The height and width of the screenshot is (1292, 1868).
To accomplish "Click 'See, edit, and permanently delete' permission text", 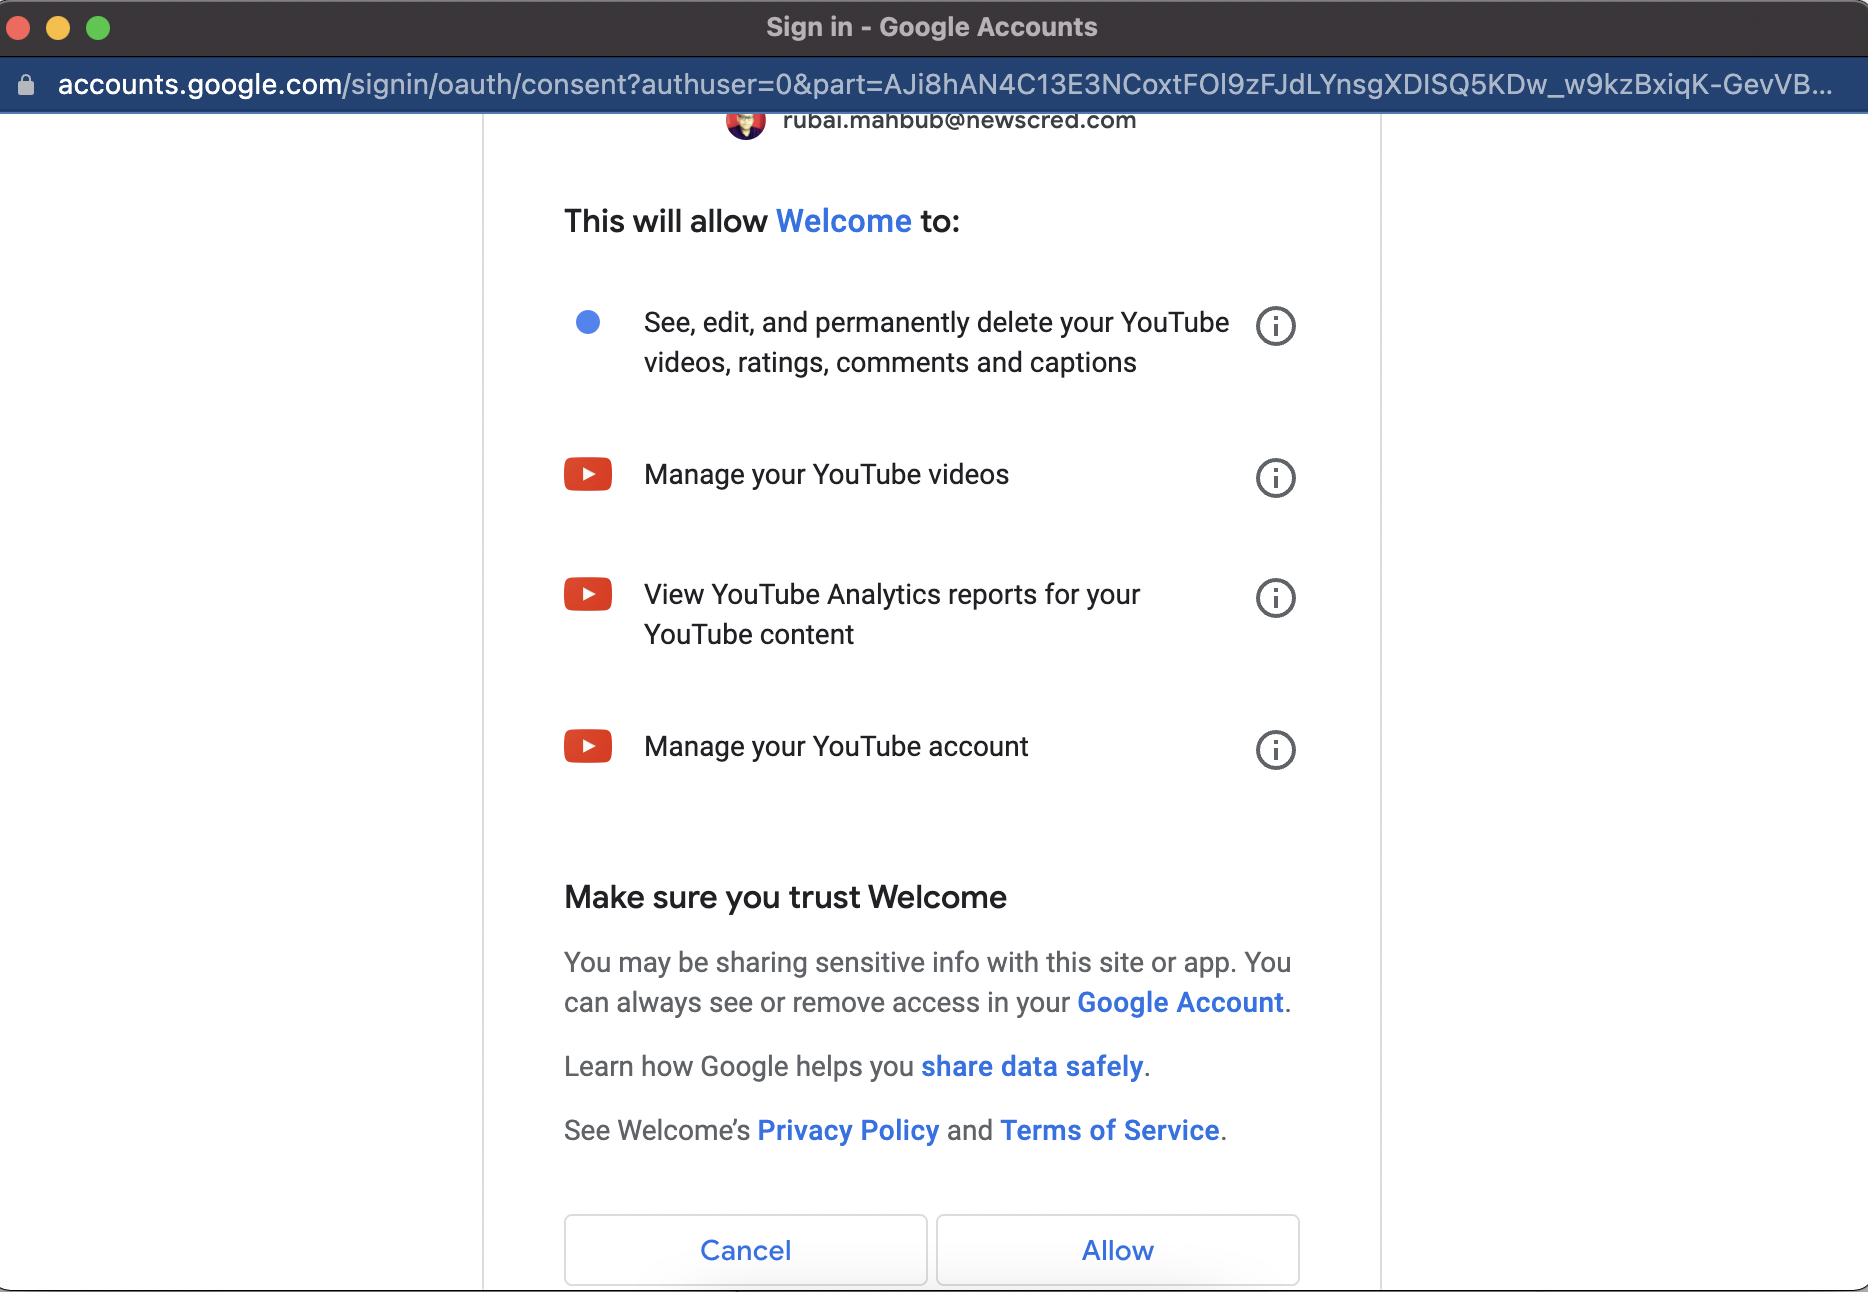I will tap(936, 342).
